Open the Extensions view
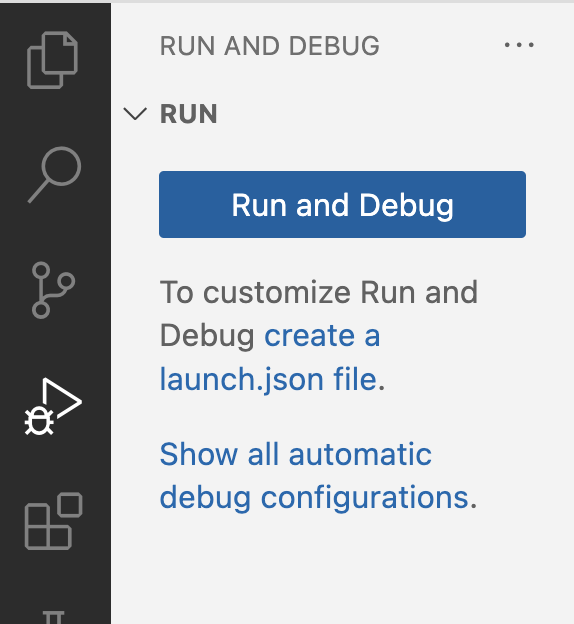The width and height of the screenshot is (574, 624). coord(54,521)
